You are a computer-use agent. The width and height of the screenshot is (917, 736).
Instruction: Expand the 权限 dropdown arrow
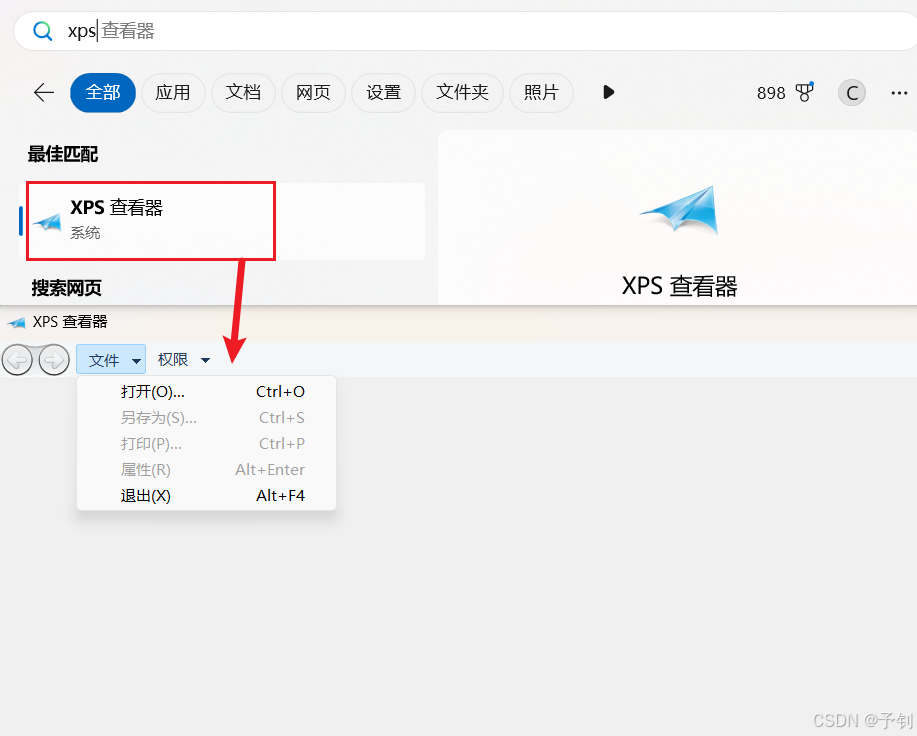coord(205,361)
